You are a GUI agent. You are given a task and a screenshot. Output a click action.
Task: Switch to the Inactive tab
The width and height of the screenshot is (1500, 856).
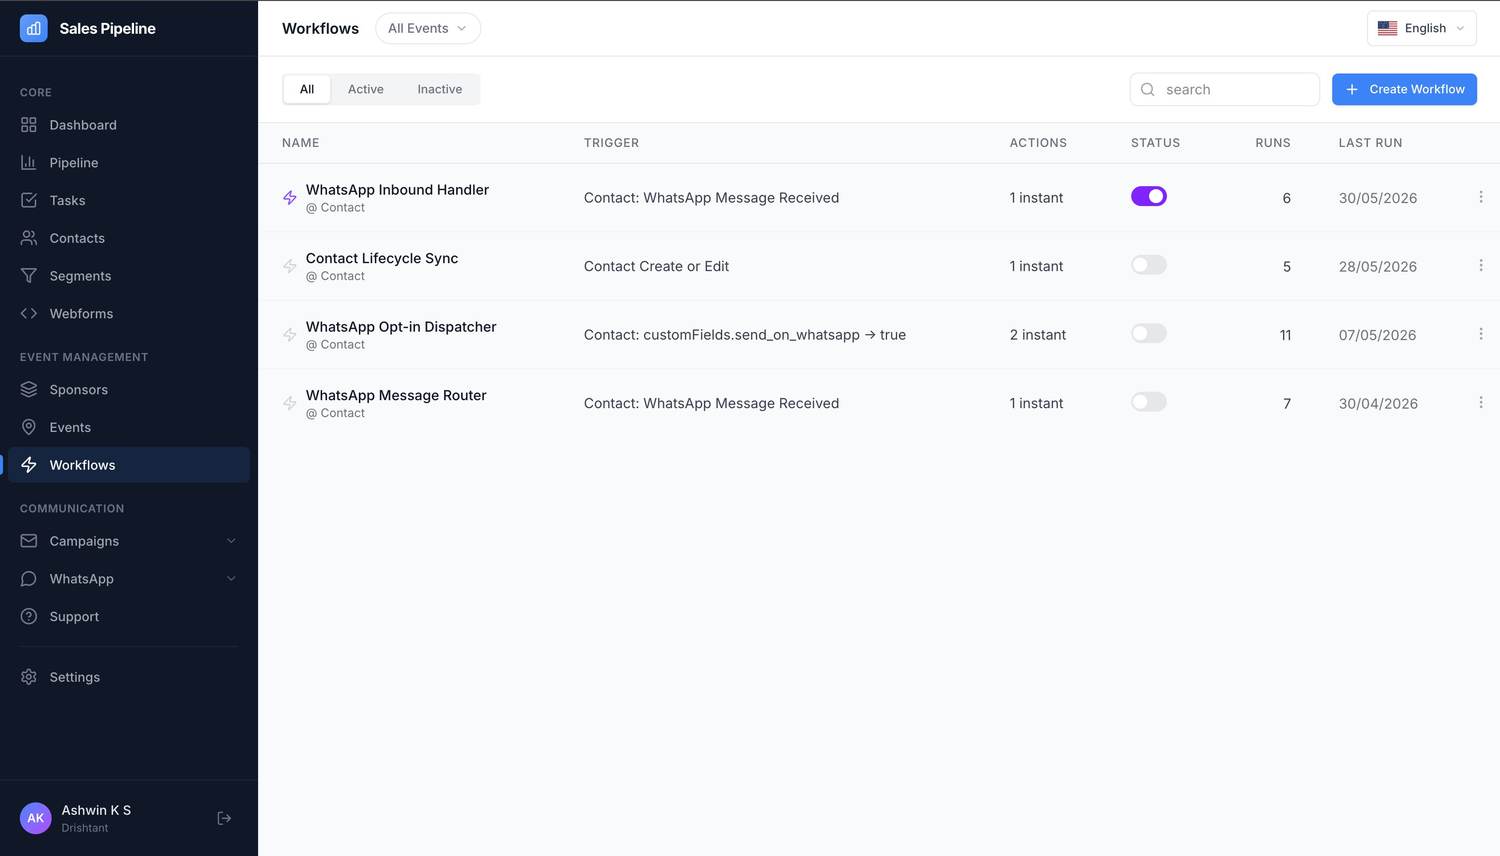pyautogui.click(x=440, y=89)
